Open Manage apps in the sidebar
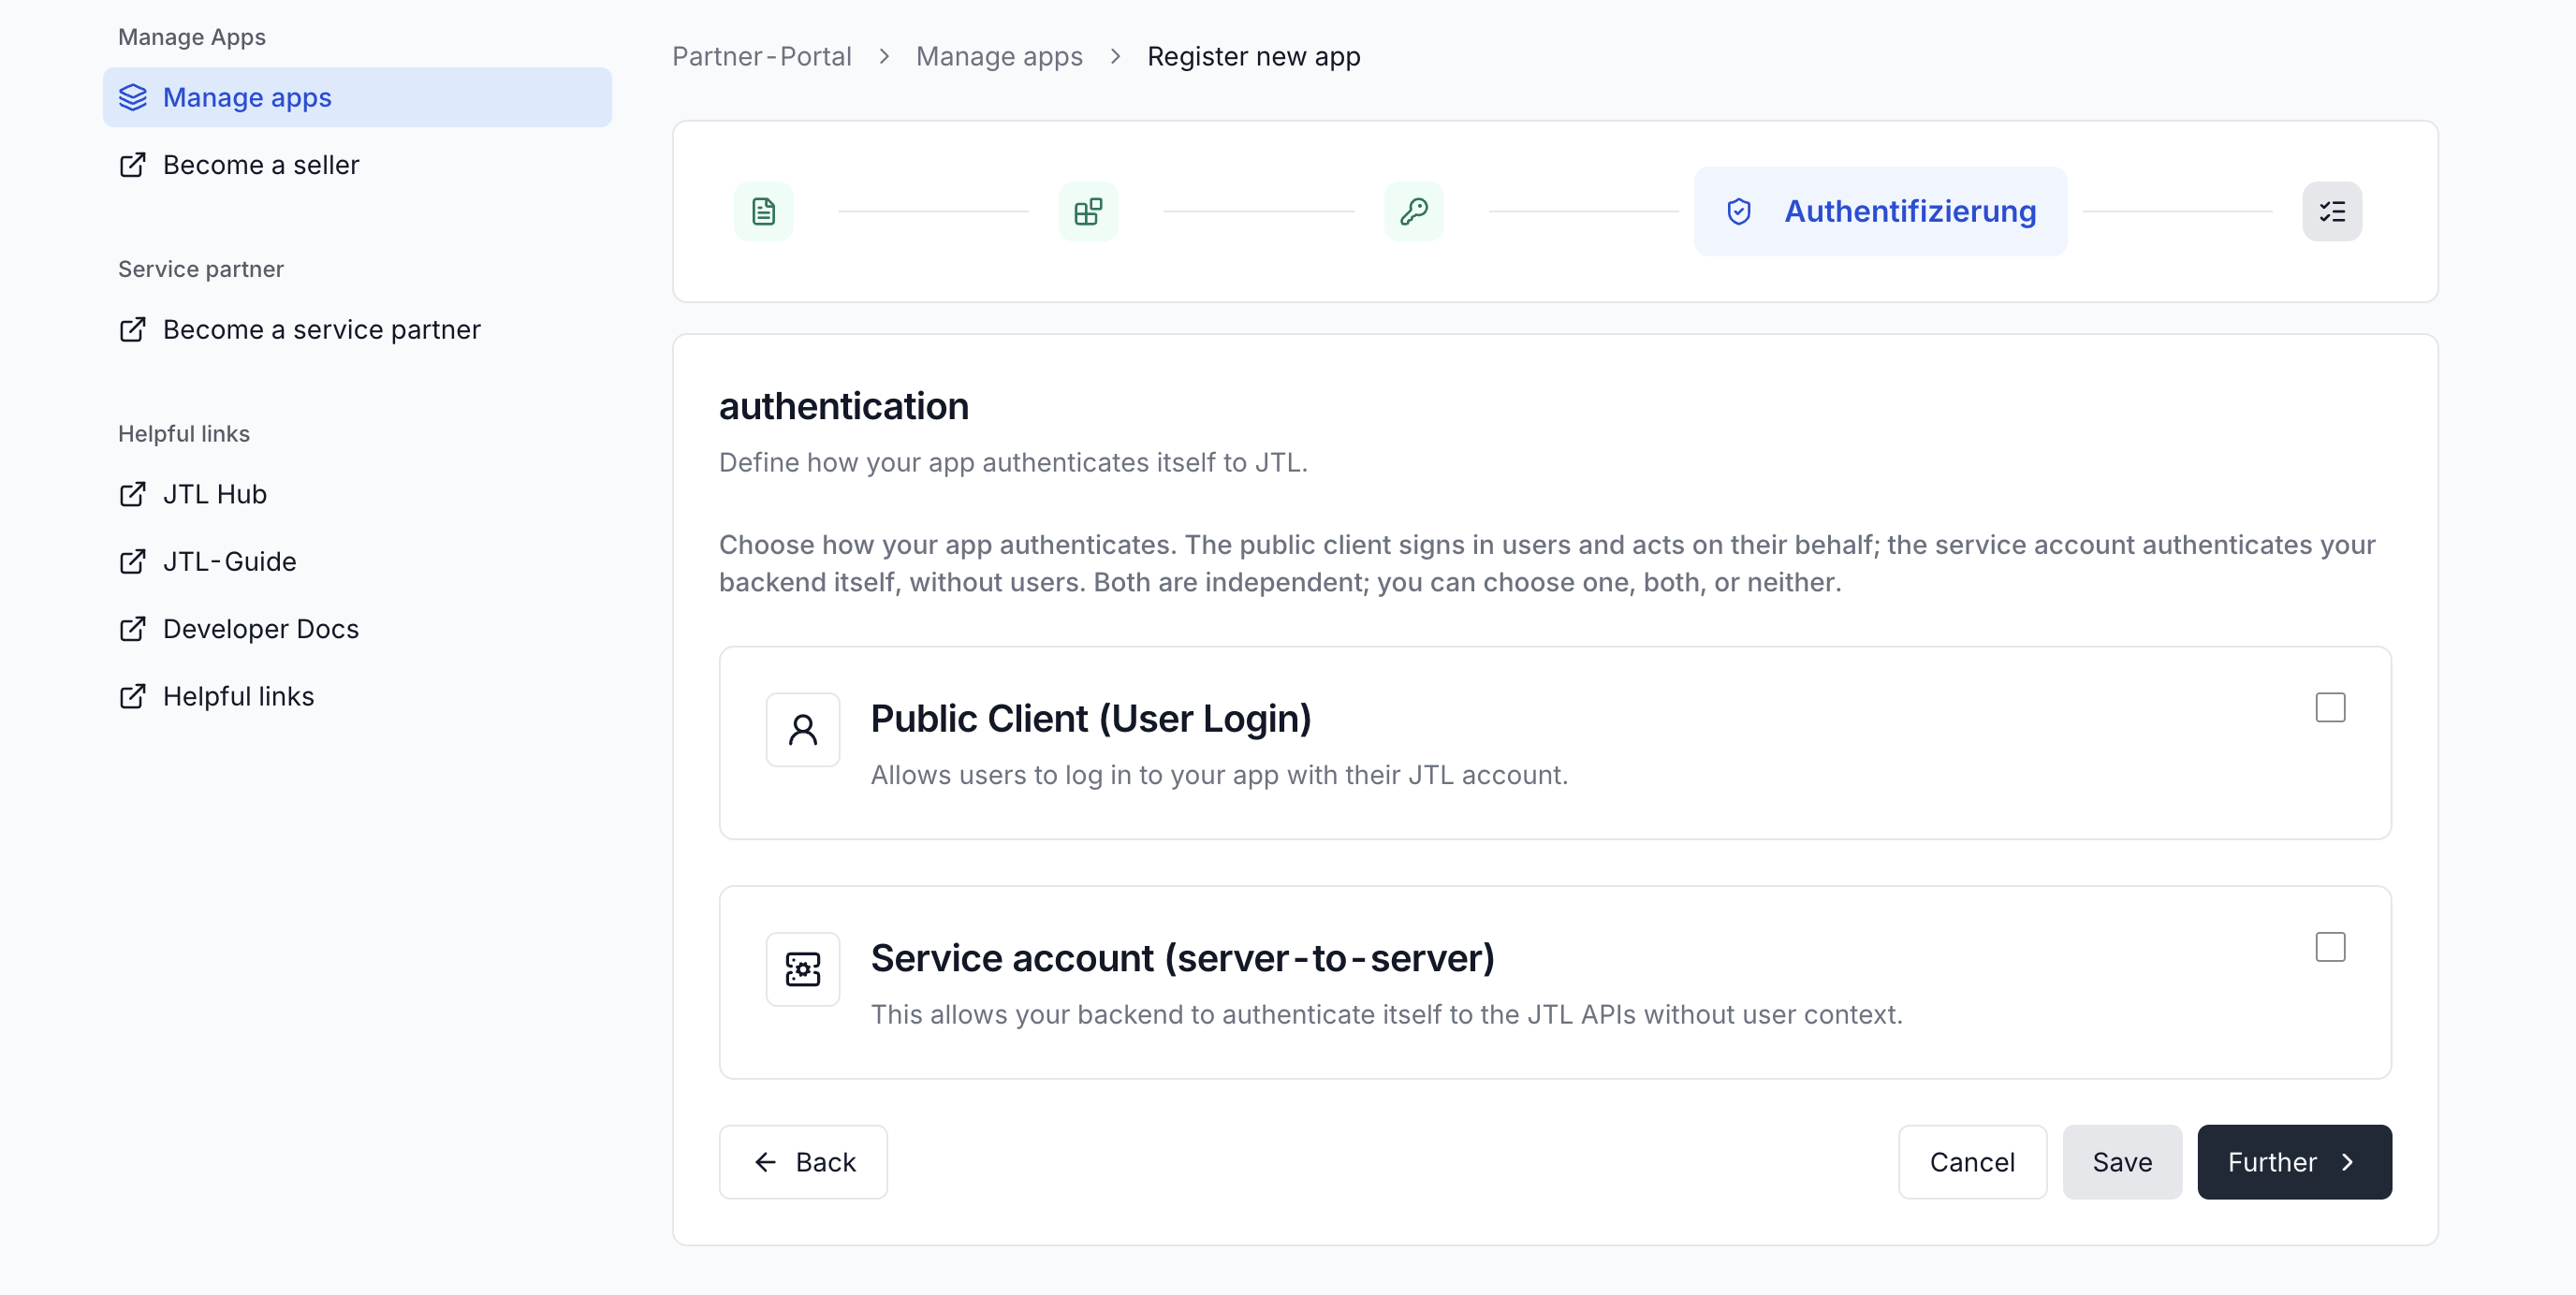This screenshot has height=1295, width=2576. pyautogui.click(x=357, y=97)
